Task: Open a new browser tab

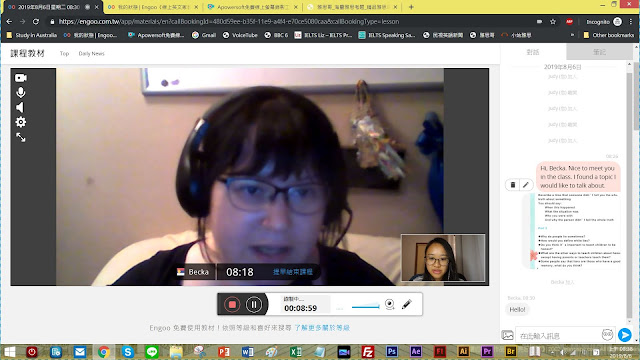Action: [411, 7]
